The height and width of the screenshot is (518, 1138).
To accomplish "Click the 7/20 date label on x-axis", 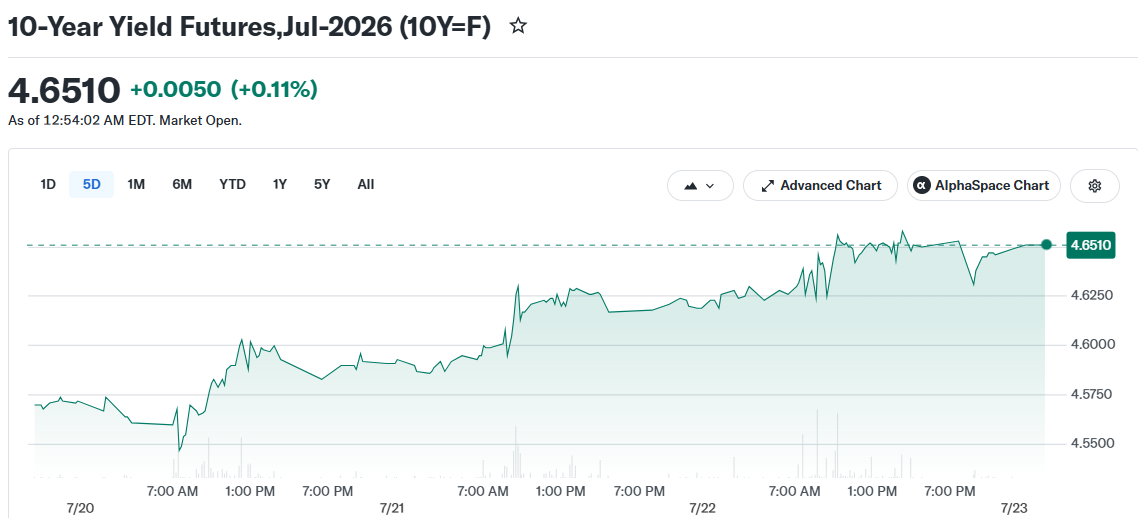I will coord(79,508).
